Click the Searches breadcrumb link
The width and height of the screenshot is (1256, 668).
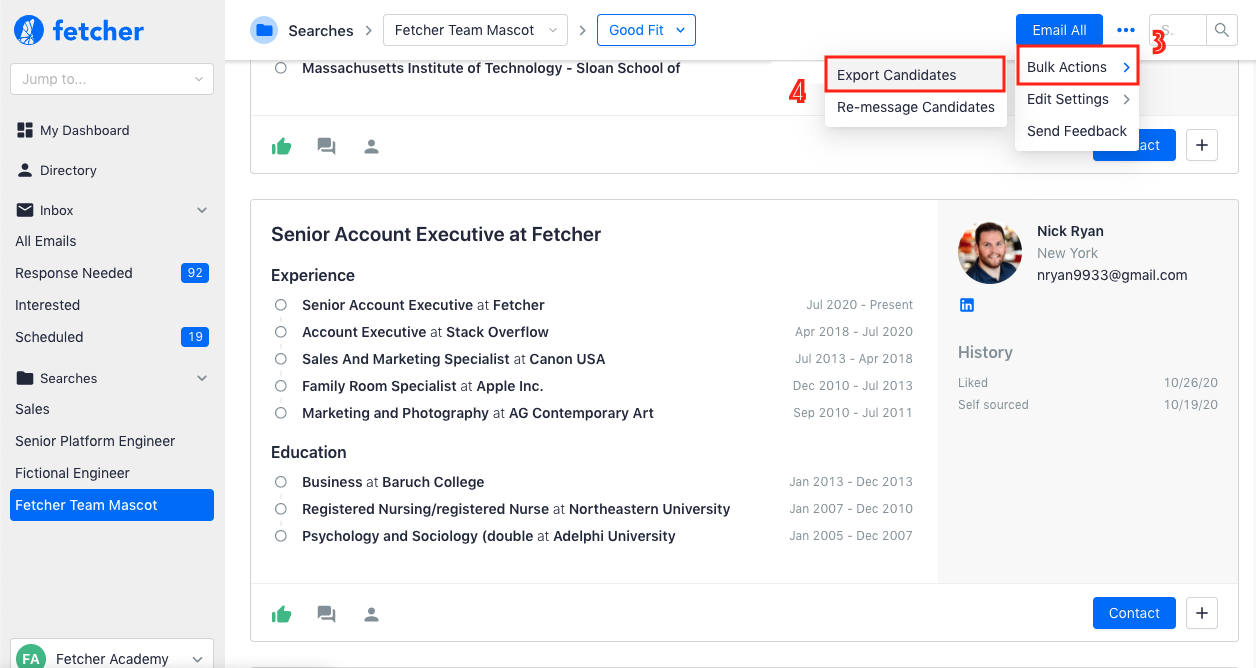(321, 31)
